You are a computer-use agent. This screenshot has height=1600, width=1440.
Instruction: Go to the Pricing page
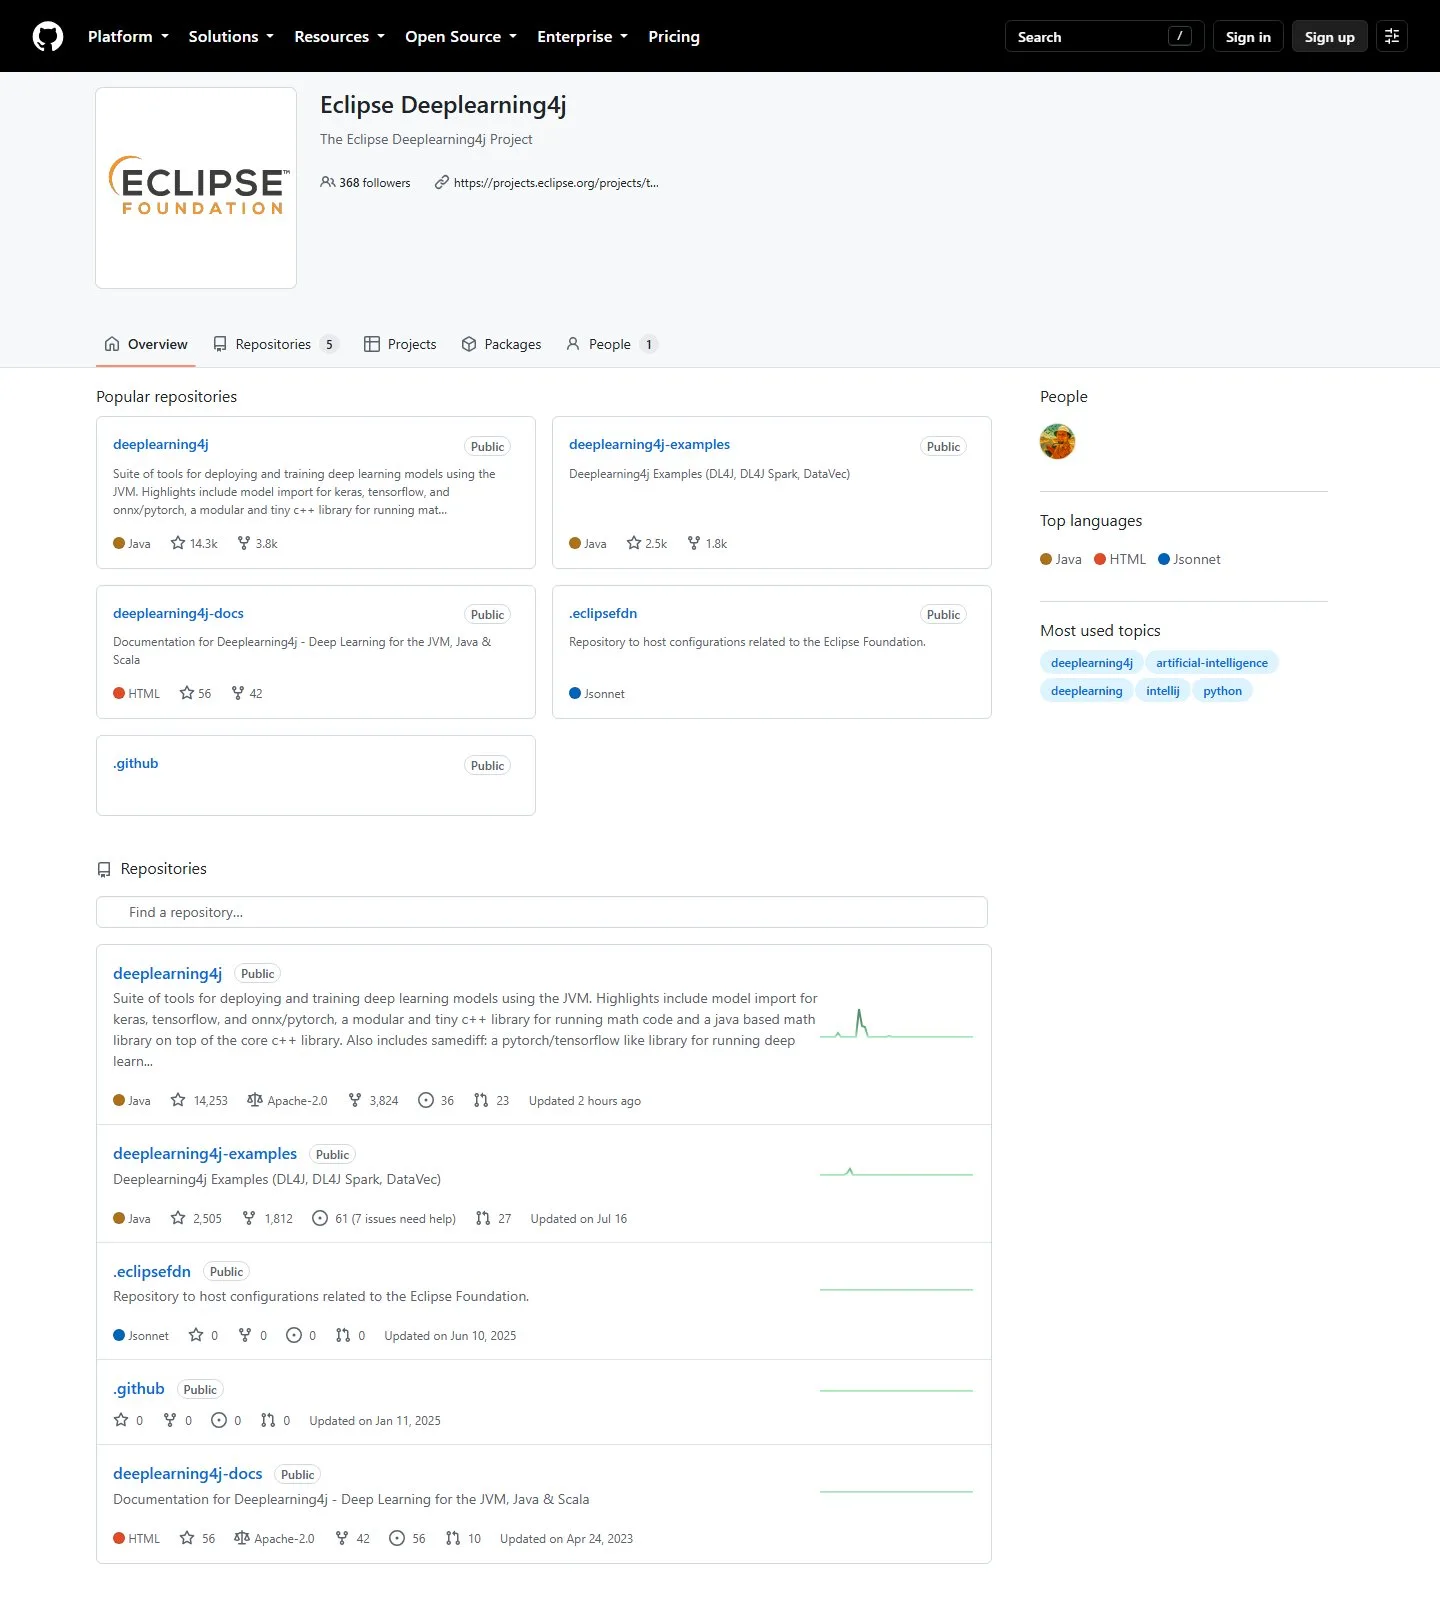(x=674, y=36)
